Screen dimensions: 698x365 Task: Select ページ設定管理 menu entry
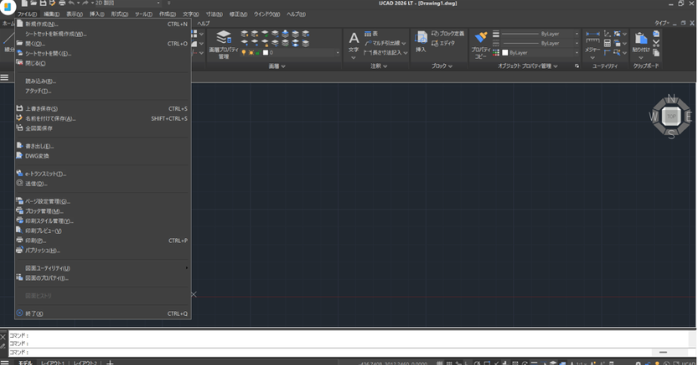[x=103, y=201]
